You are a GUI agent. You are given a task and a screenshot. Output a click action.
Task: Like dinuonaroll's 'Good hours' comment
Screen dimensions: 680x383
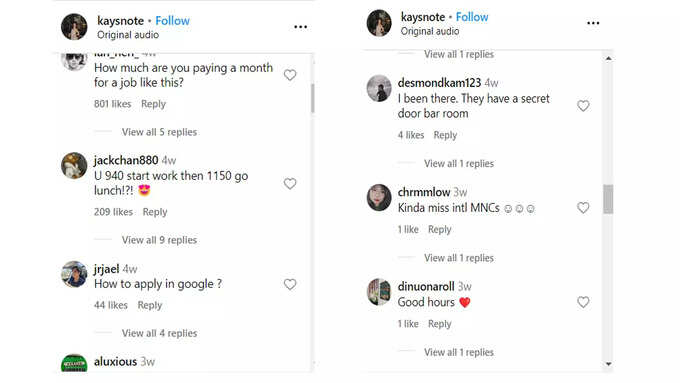coord(583,302)
